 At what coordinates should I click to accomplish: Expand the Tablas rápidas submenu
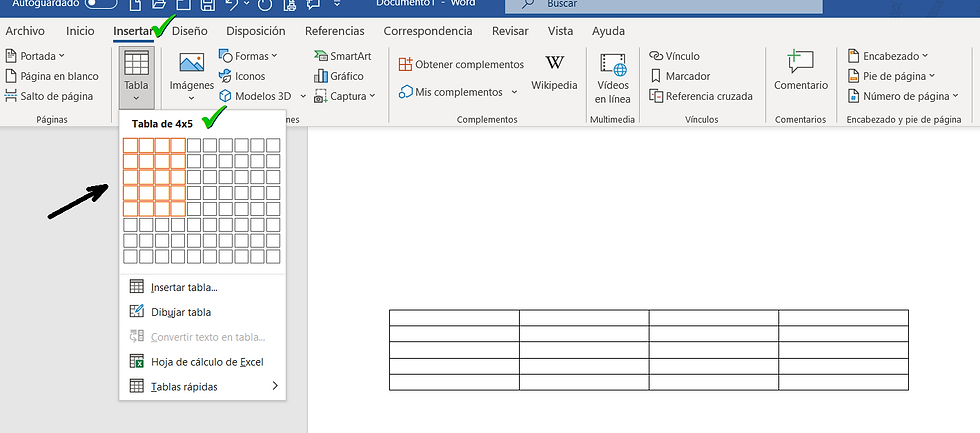pyautogui.click(x=202, y=387)
